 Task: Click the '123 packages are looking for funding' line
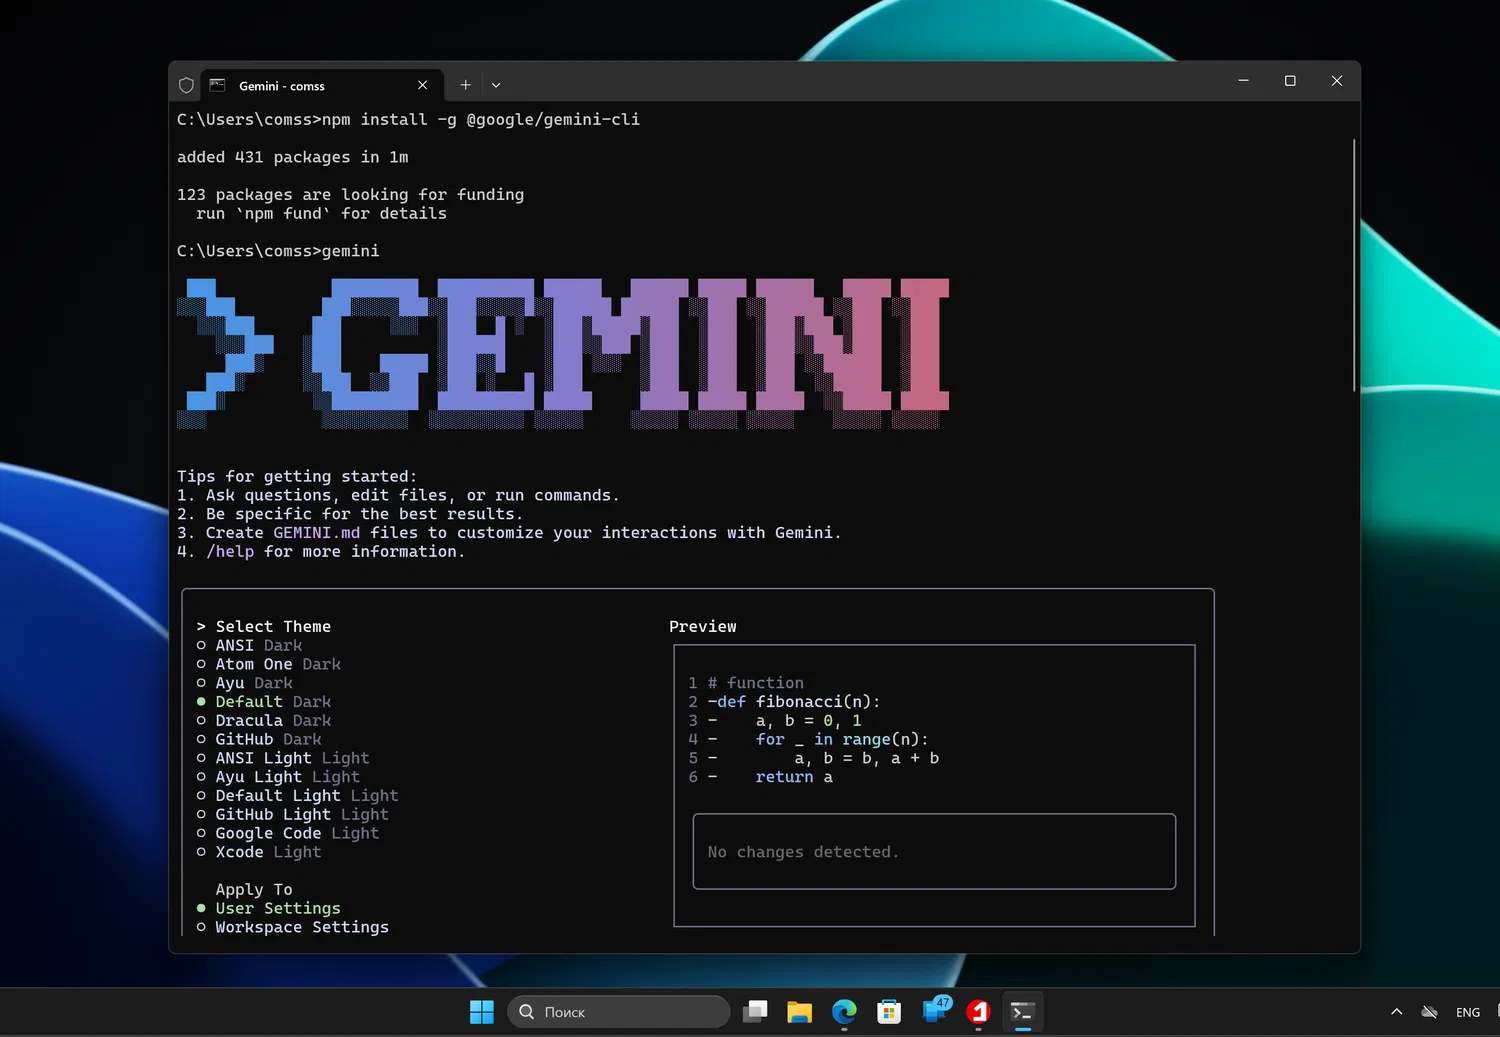click(350, 195)
